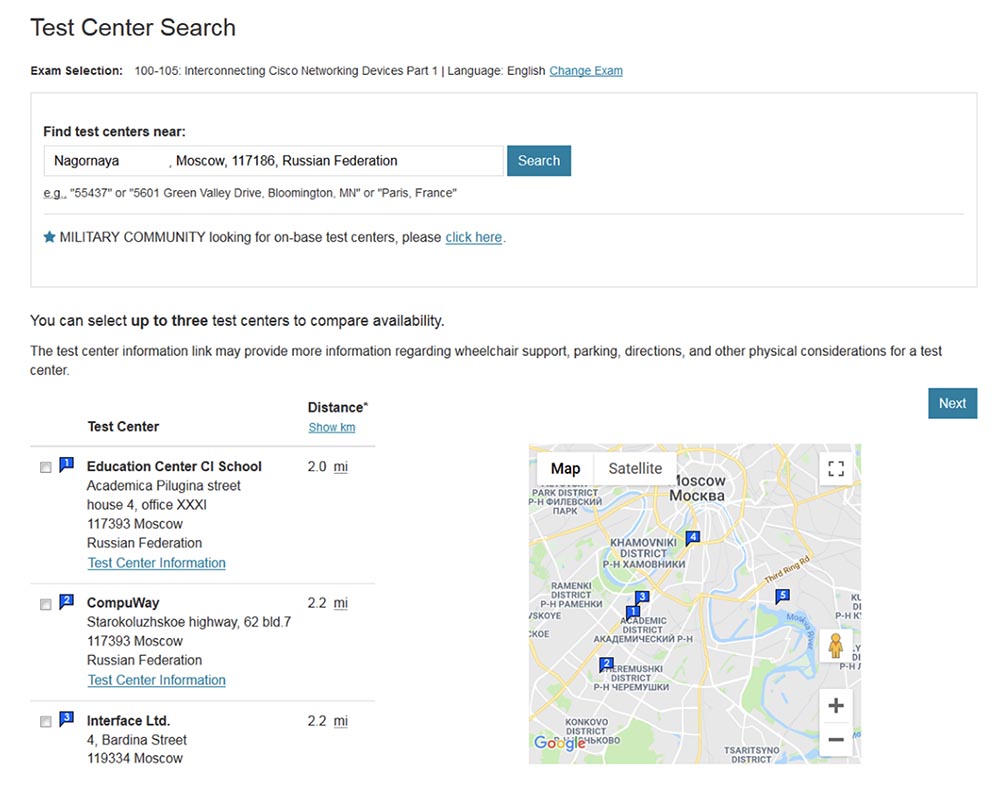Open the Change Exam link
Viewport: 1000px width, 790px height.
click(x=586, y=71)
